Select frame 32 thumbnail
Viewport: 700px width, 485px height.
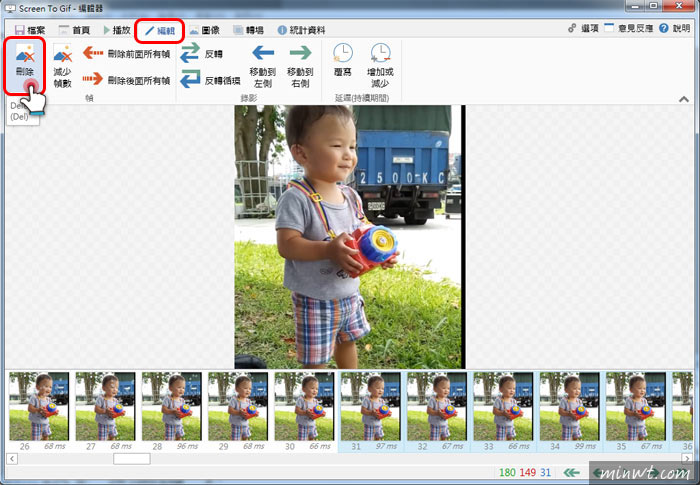437,411
